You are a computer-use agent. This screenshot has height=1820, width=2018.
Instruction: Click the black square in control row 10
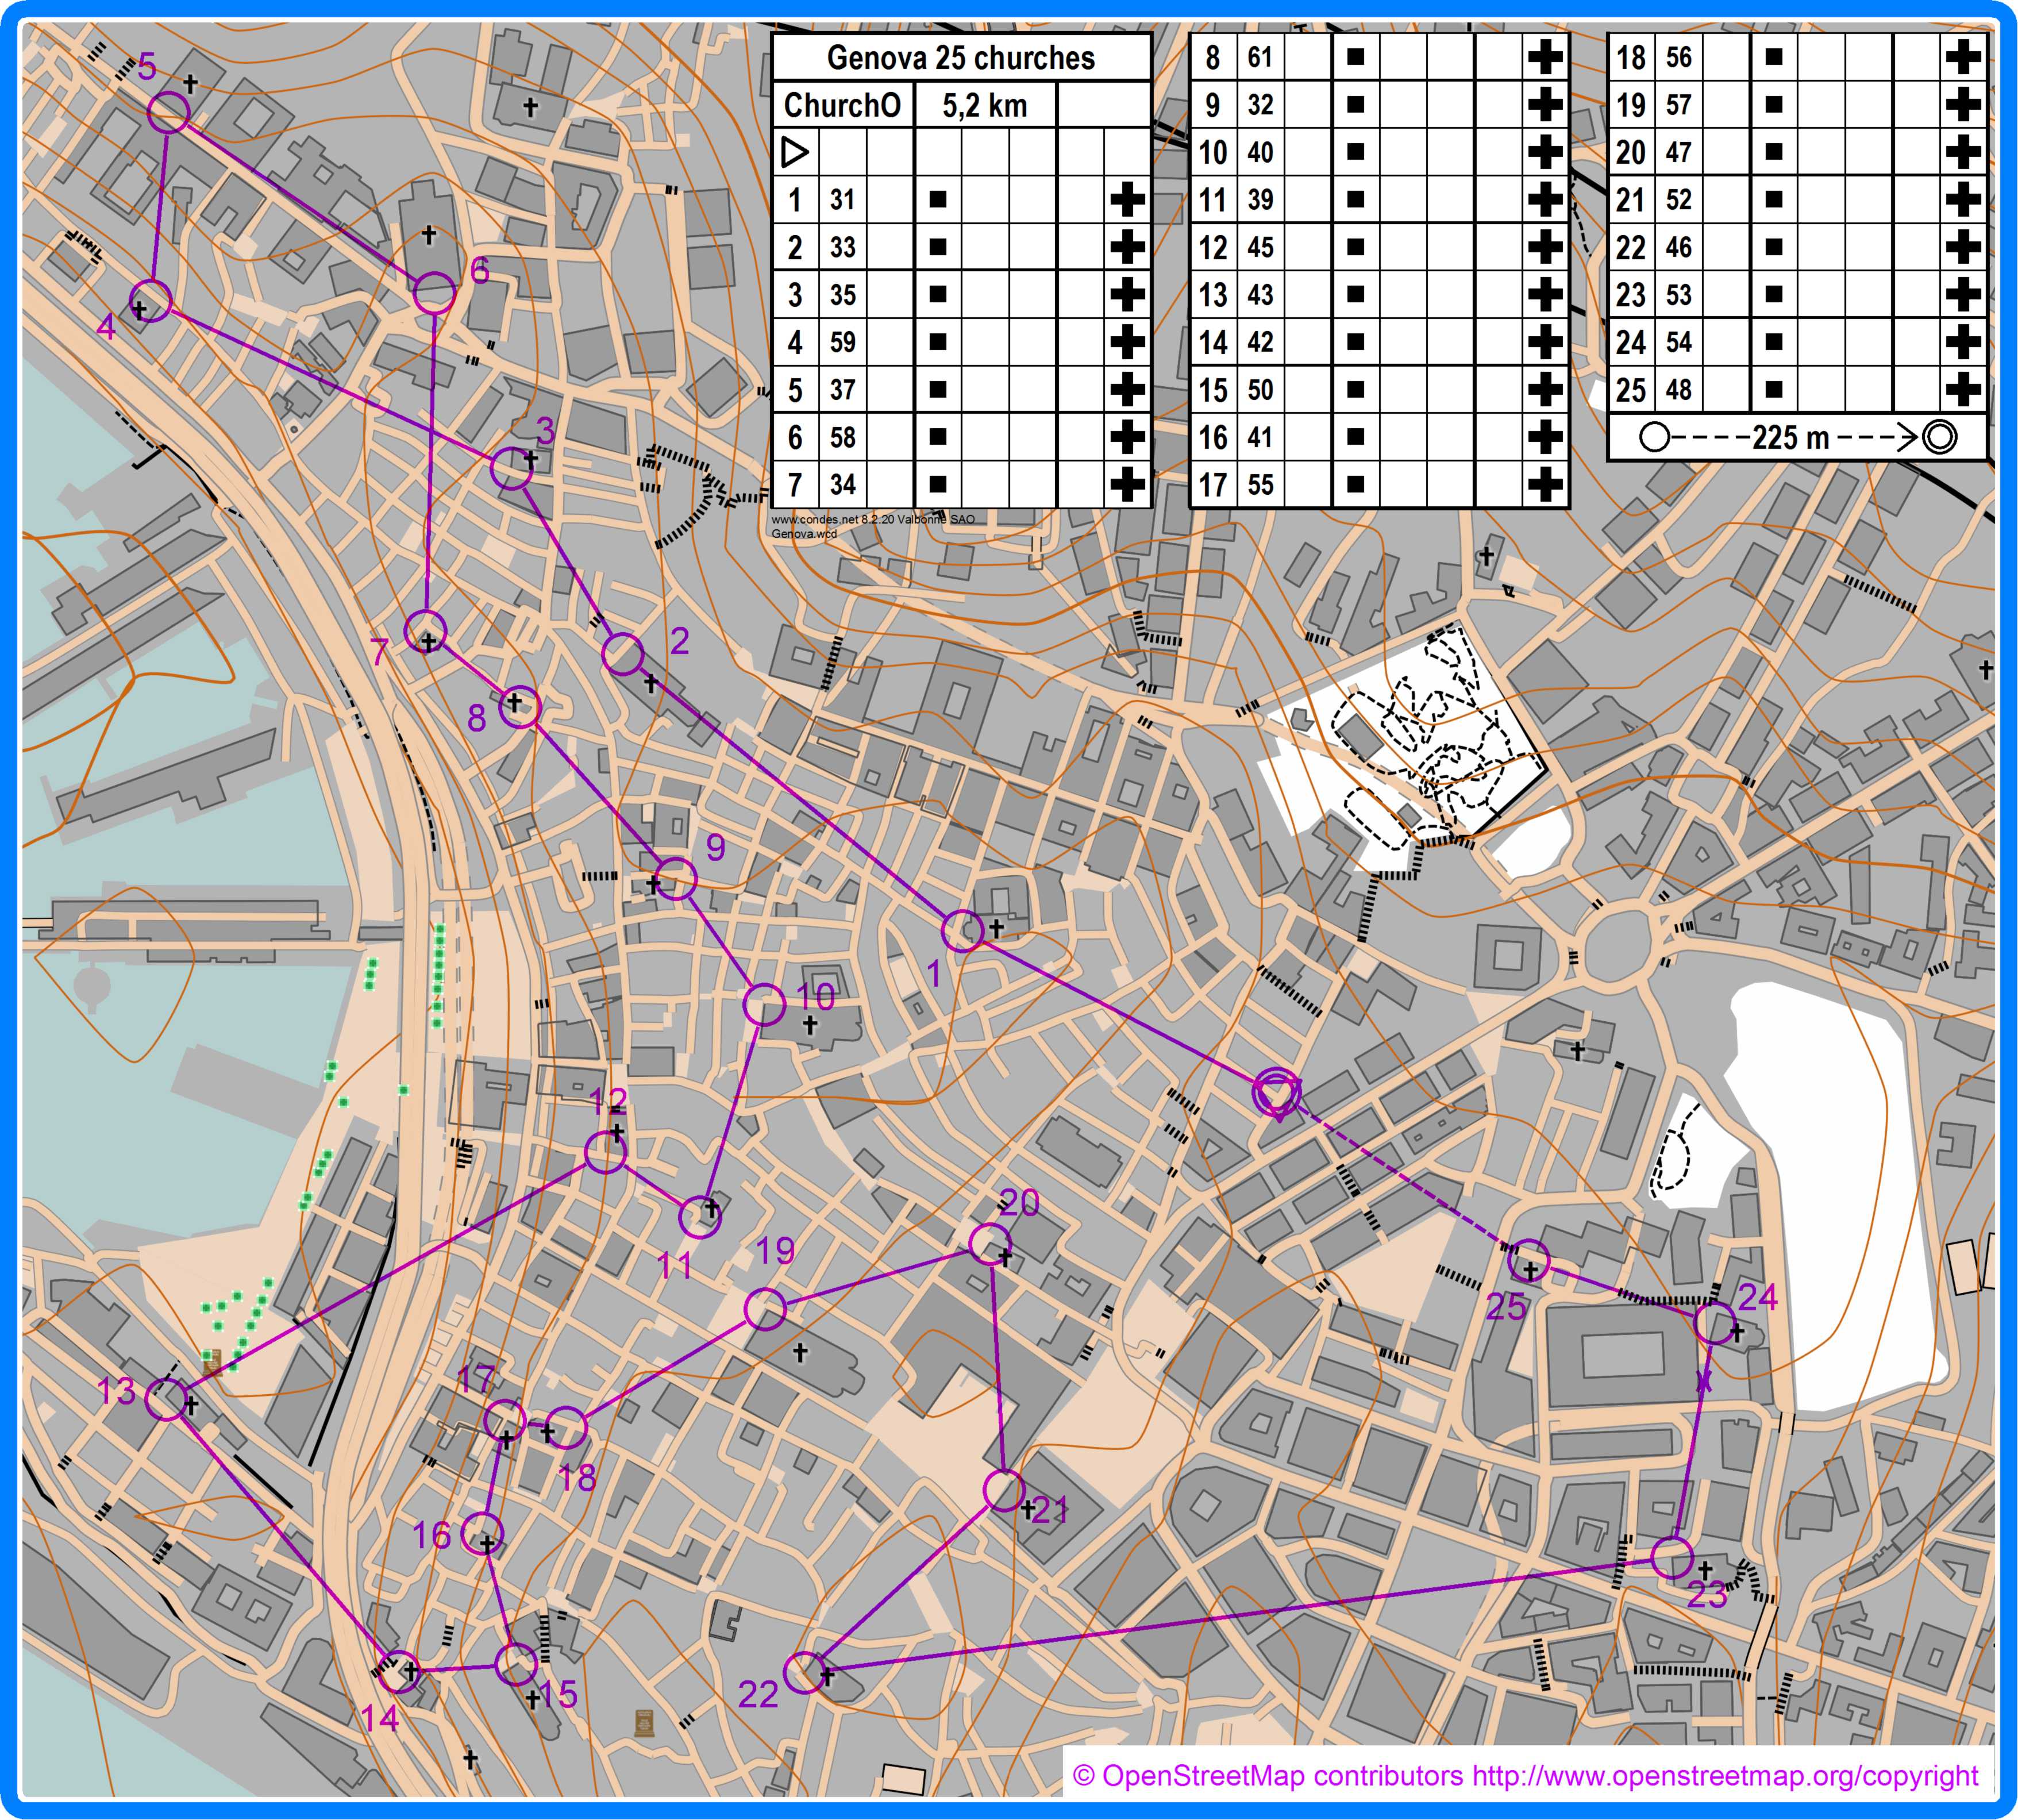(x=1356, y=152)
